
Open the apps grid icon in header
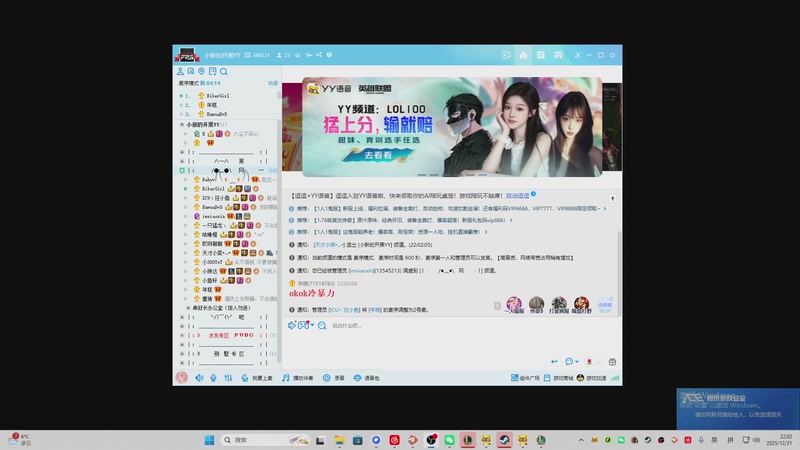point(540,55)
